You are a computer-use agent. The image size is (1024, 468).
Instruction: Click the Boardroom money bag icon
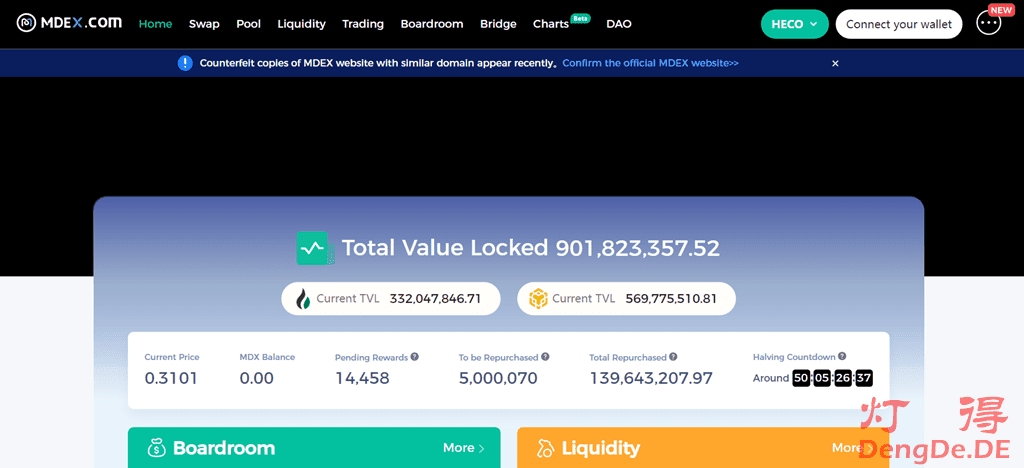pyautogui.click(x=155, y=448)
